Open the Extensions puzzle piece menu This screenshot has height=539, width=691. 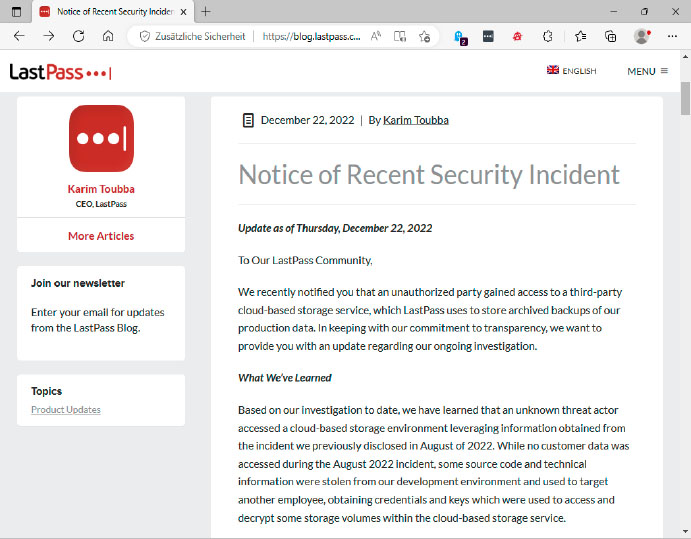point(548,36)
